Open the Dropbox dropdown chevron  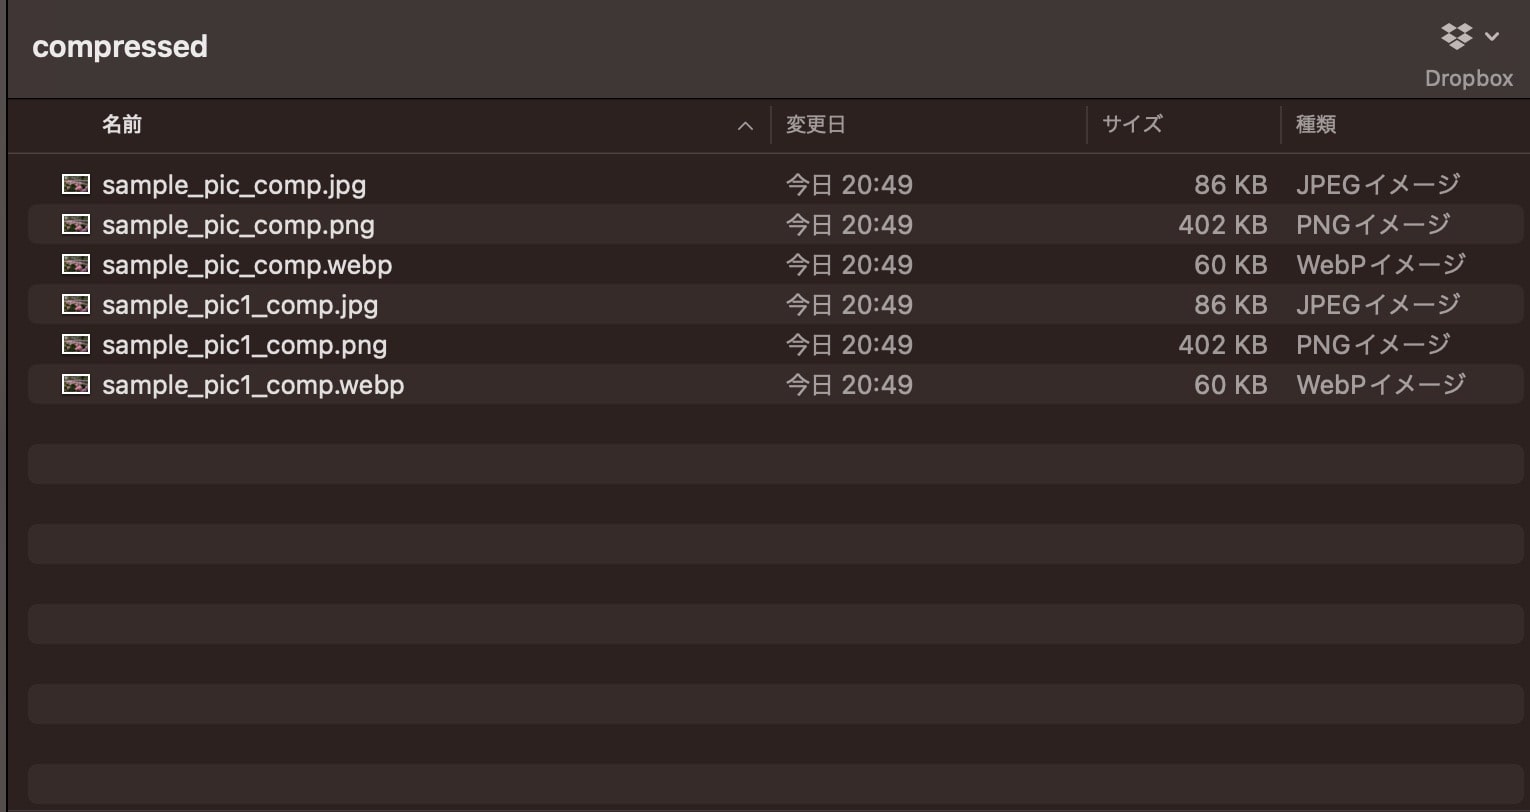[1492, 37]
